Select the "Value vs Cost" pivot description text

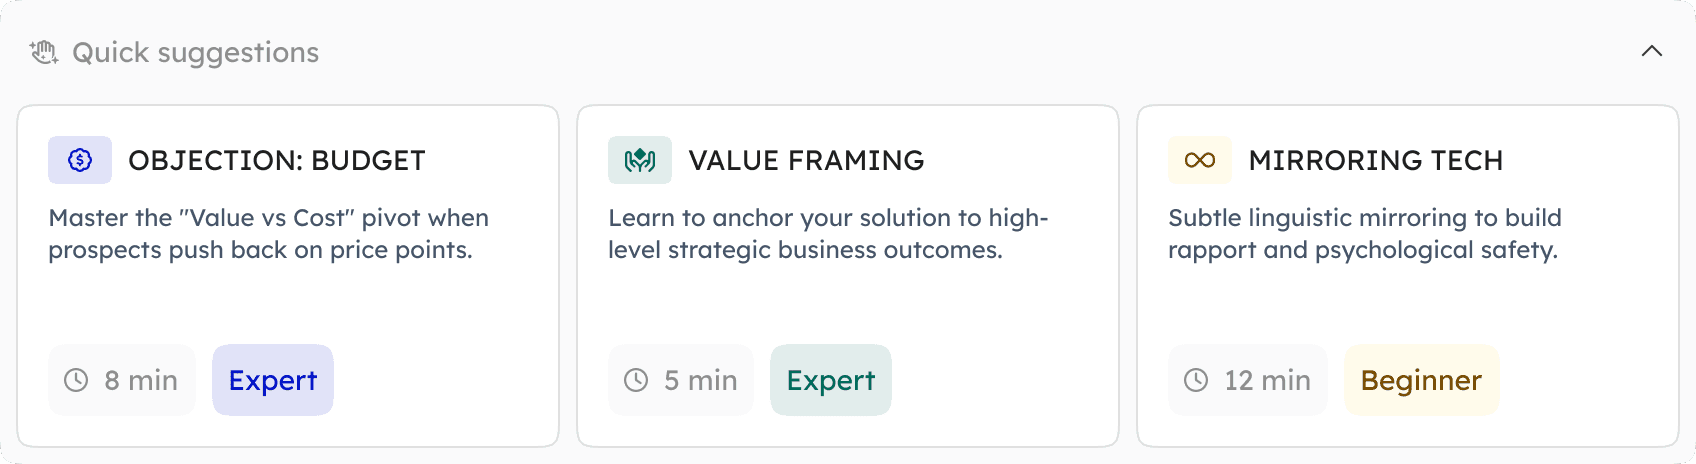(x=269, y=234)
